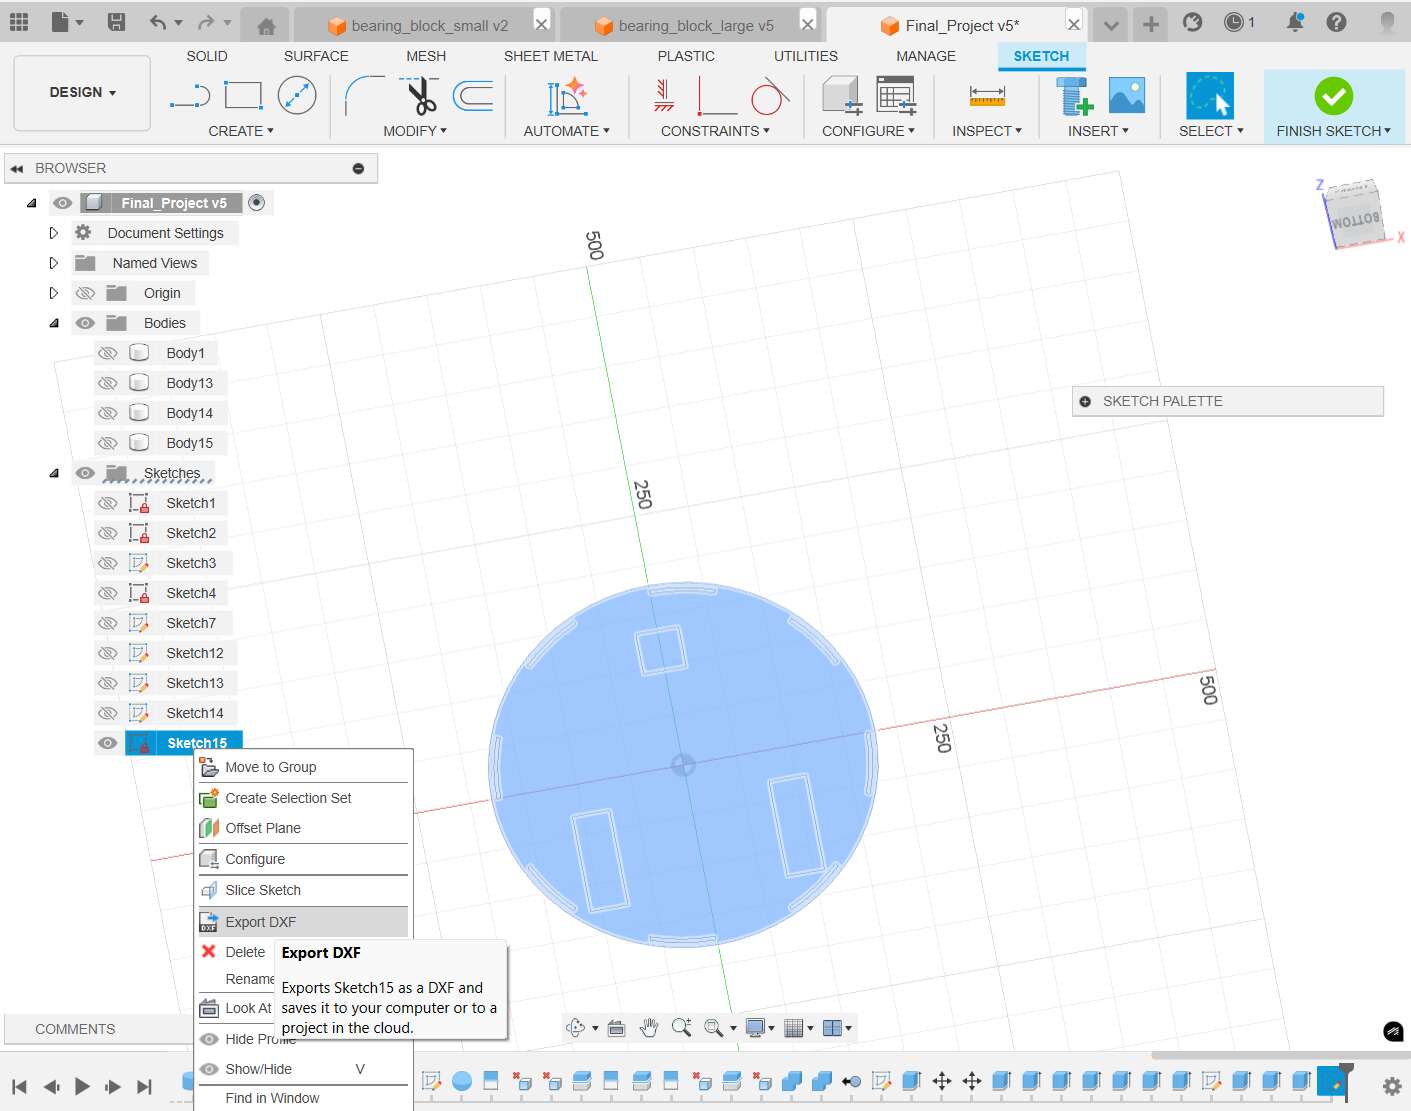Select the Trim tool scissors icon
The height and width of the screenshot is (1111, 1411).
point(419,96)
